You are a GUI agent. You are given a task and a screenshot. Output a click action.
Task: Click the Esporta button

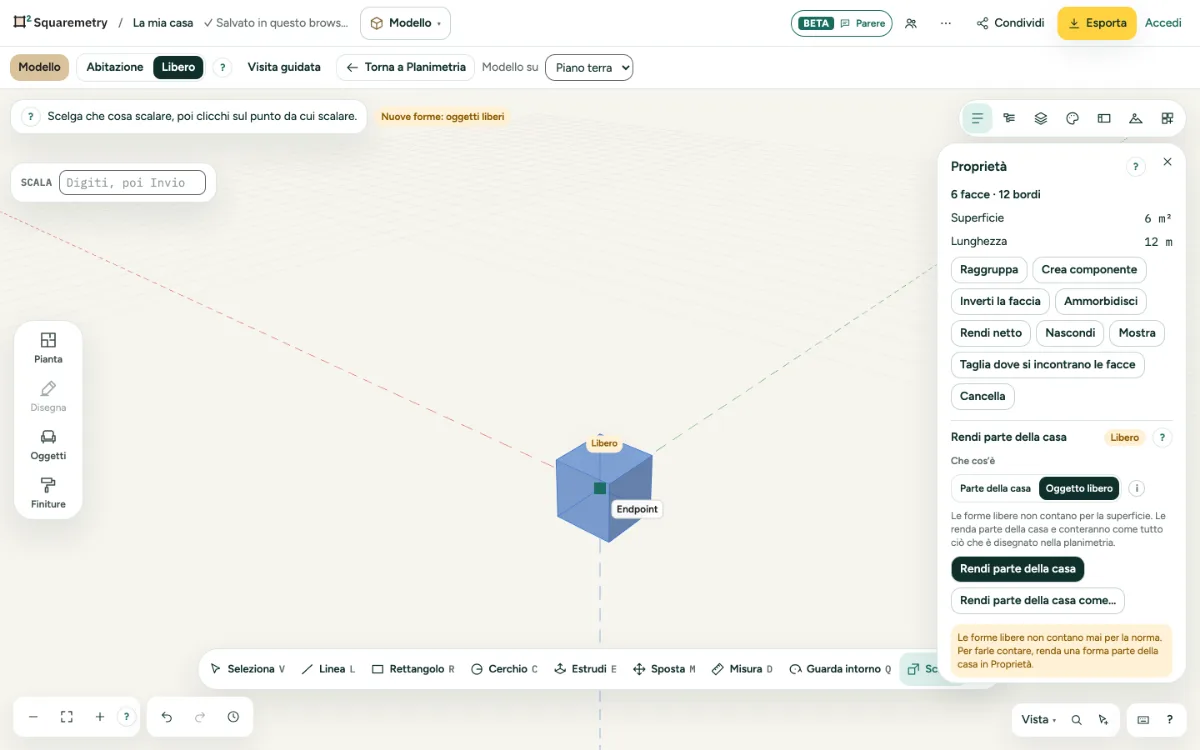coord(1097,23)
